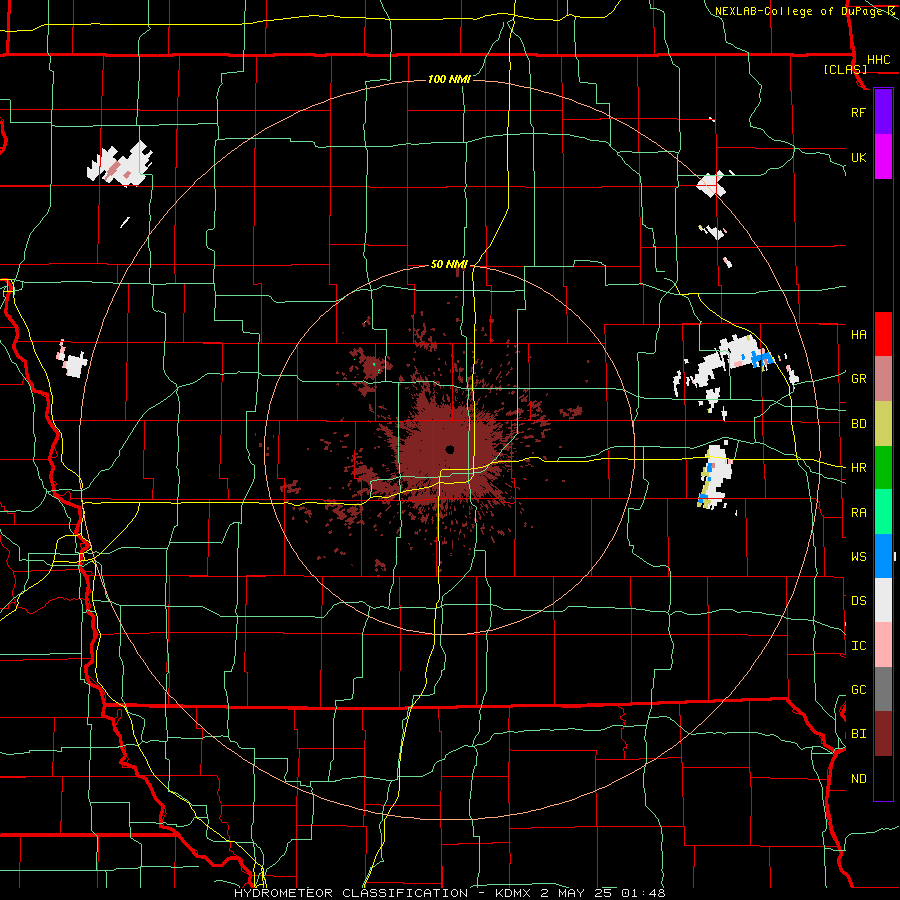Click the IC legend label
Viewport: 900px width, 900px height.
(x=858, y=646)
